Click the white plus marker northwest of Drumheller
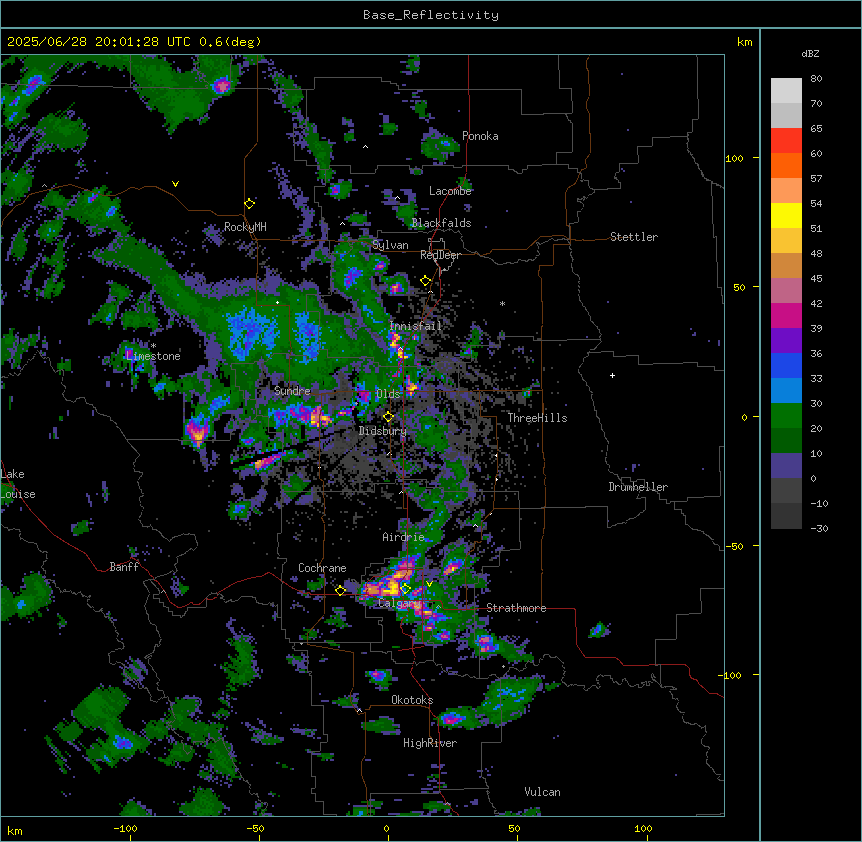This screenshot has height=842, width=862. click(x=612, y=375)
